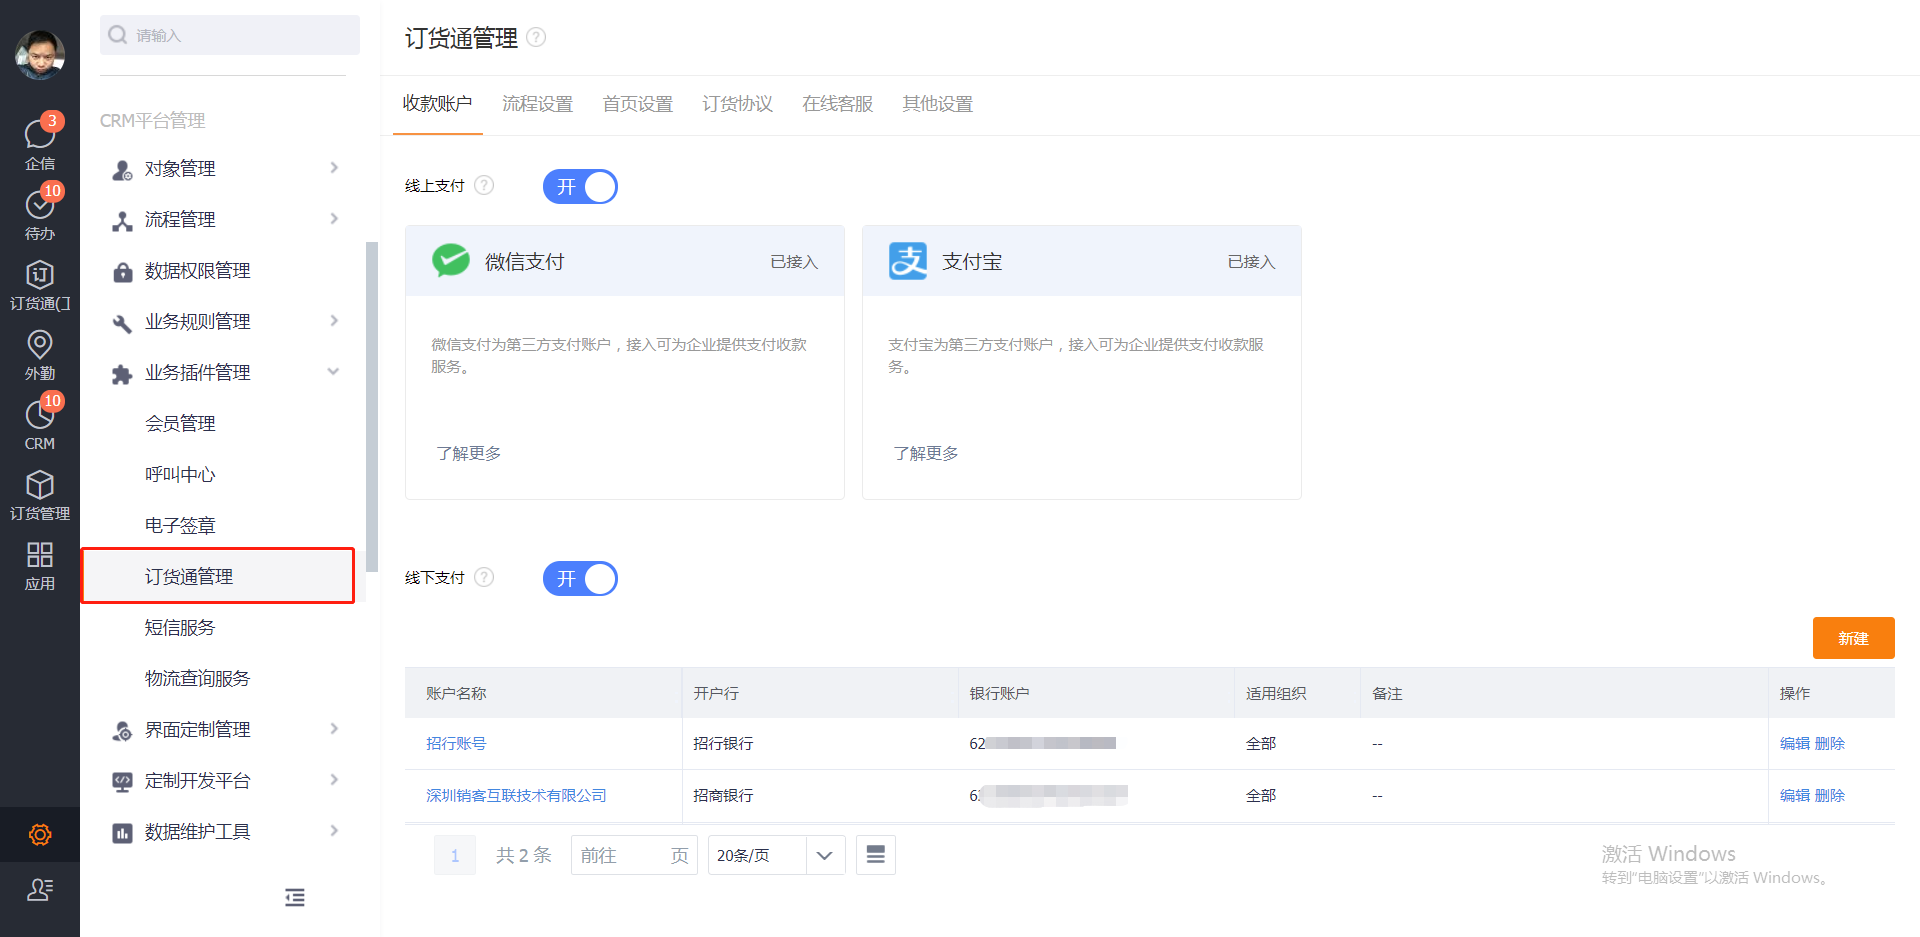Click 编辑 for 深圳销客互联技术有限公司 row
The height and width of the screenshot is (937, 1920).
(x=1795, y=795)
